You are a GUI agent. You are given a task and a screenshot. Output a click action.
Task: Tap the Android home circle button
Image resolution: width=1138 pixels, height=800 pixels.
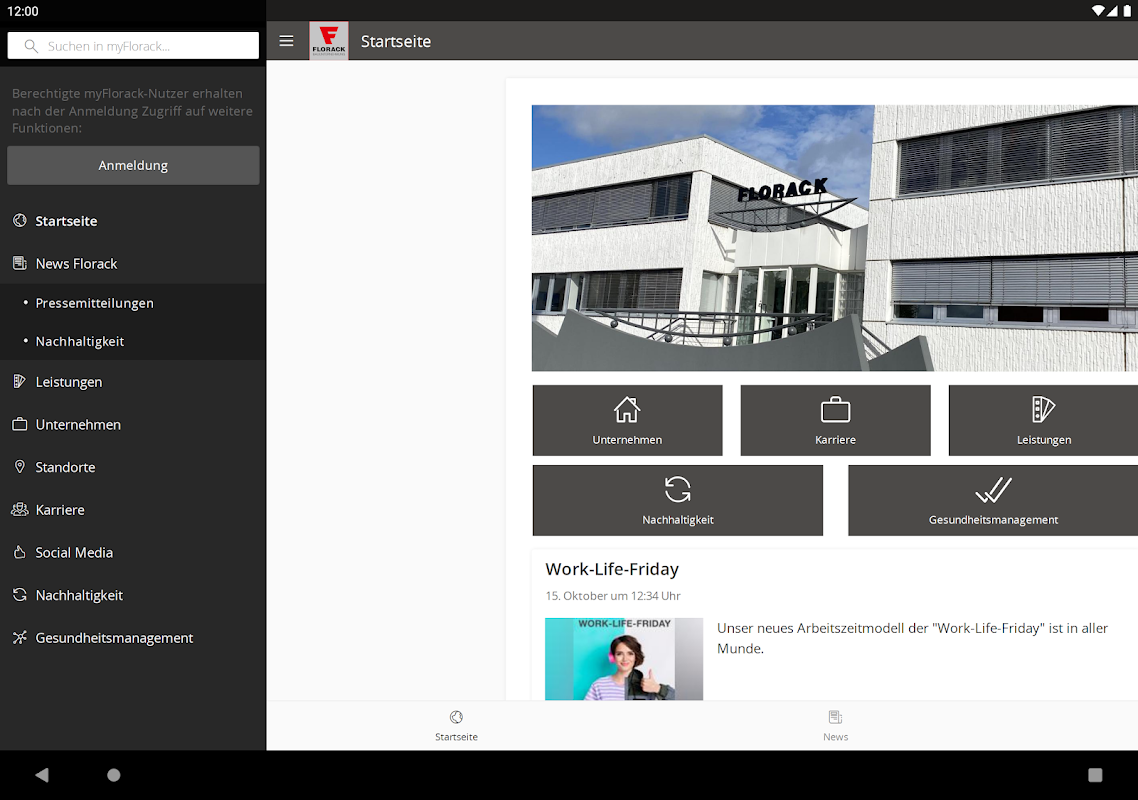coord(114,775)
